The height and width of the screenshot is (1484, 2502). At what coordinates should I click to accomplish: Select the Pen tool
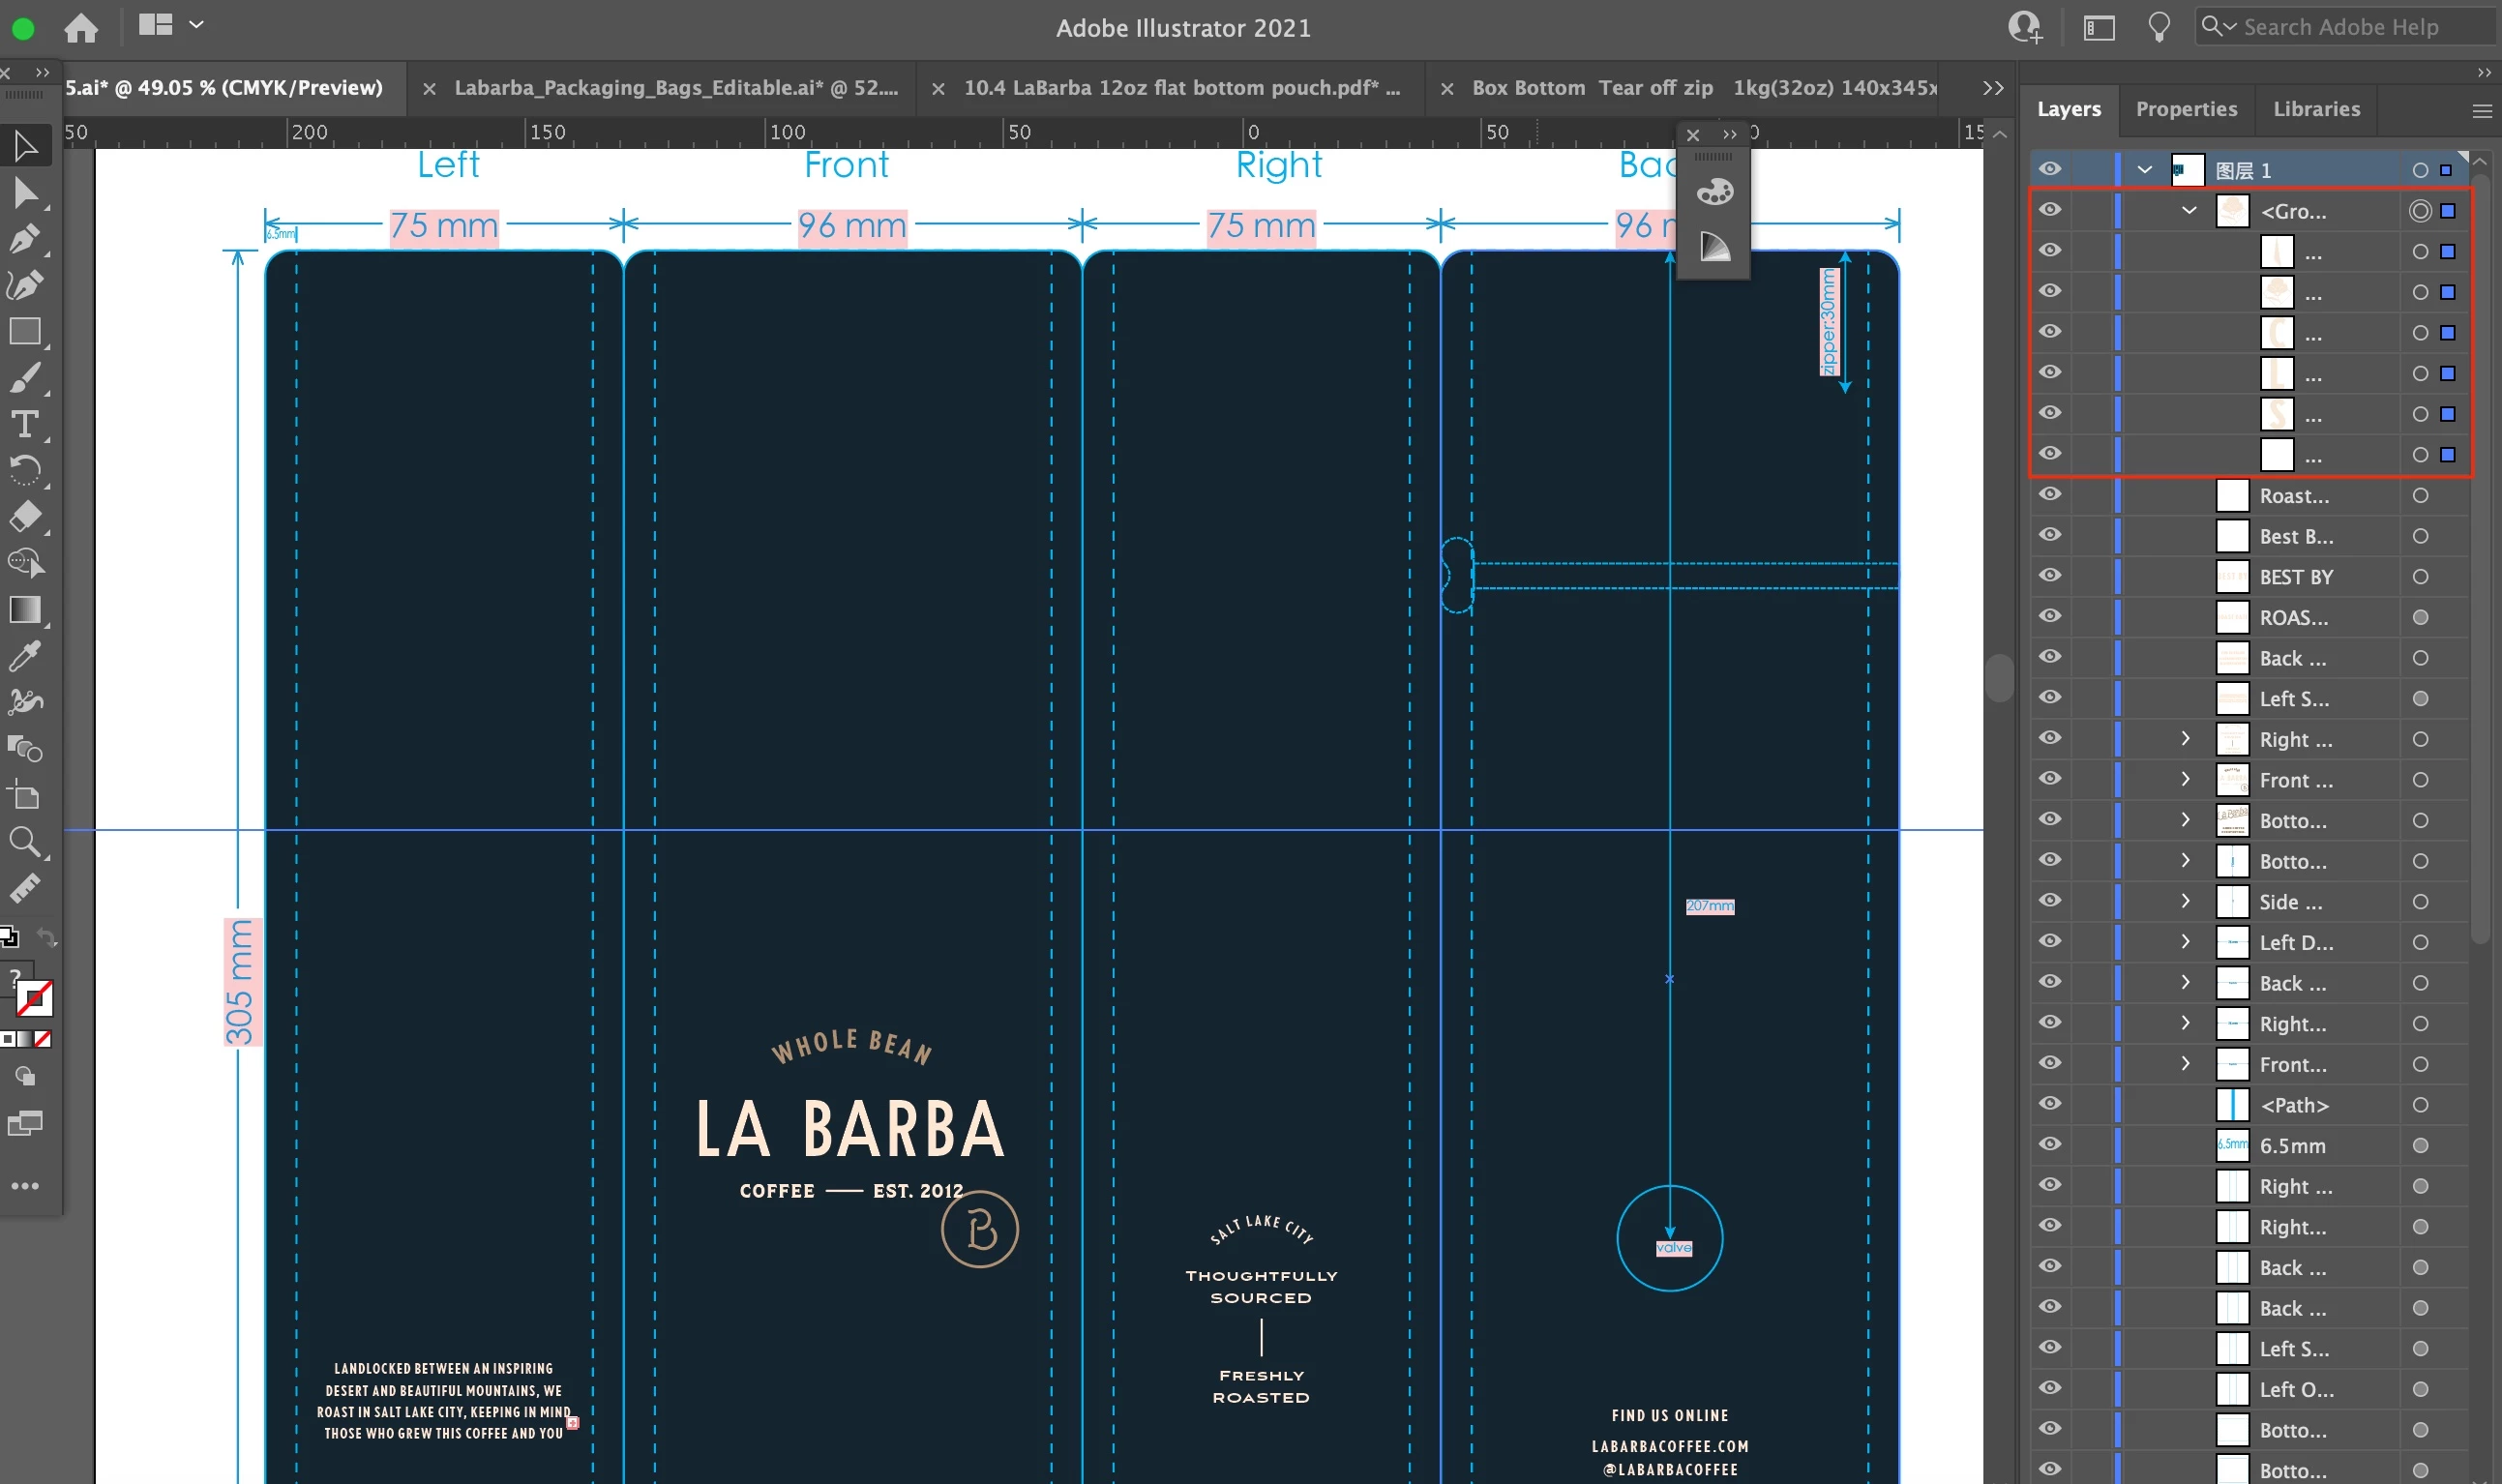click(24, 239)
